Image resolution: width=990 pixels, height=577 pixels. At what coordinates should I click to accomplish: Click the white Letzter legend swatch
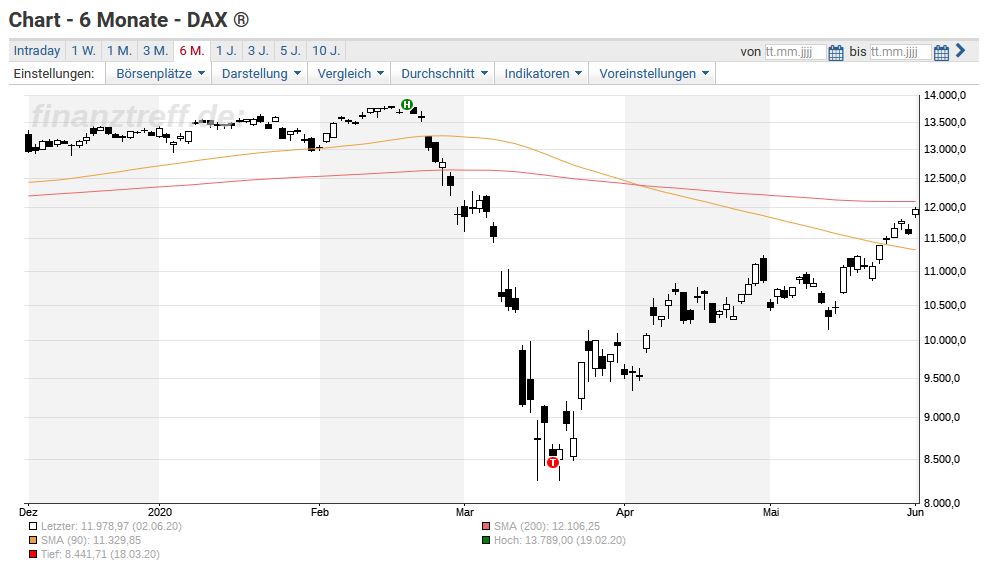33,526
